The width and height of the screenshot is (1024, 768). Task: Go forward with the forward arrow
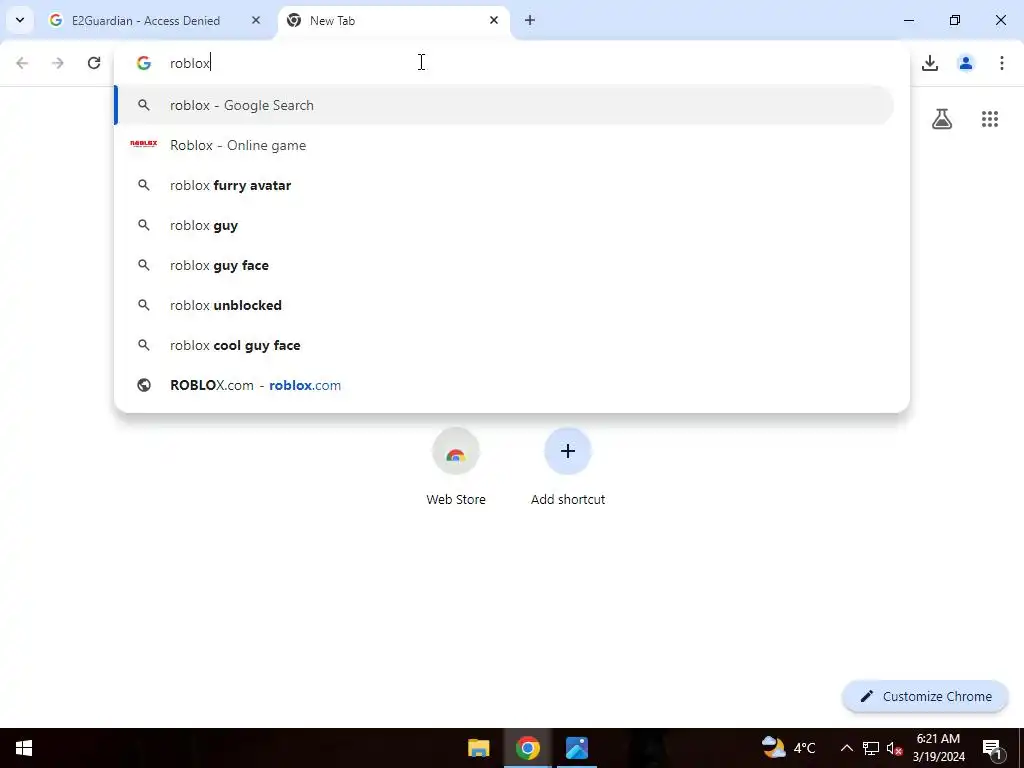tap(58, 63)
